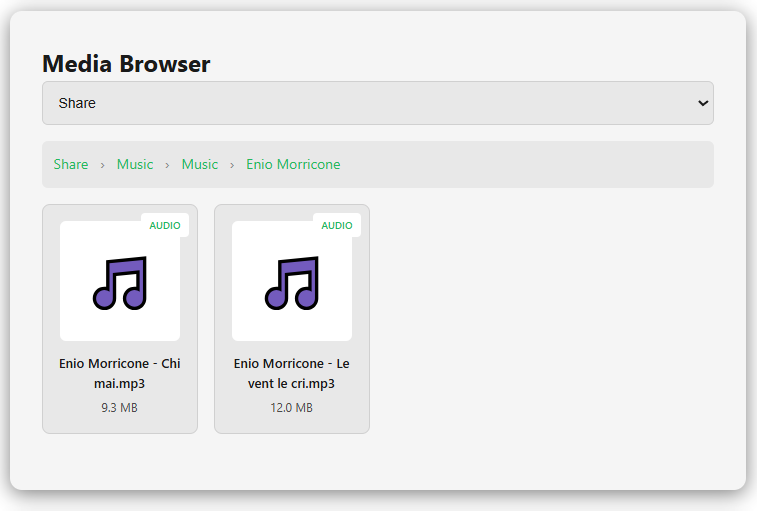The height and width of the screenshot is (511, 757).
Task: Click the chevron between the two Music breadcrumbs
Action: (167, 165)
